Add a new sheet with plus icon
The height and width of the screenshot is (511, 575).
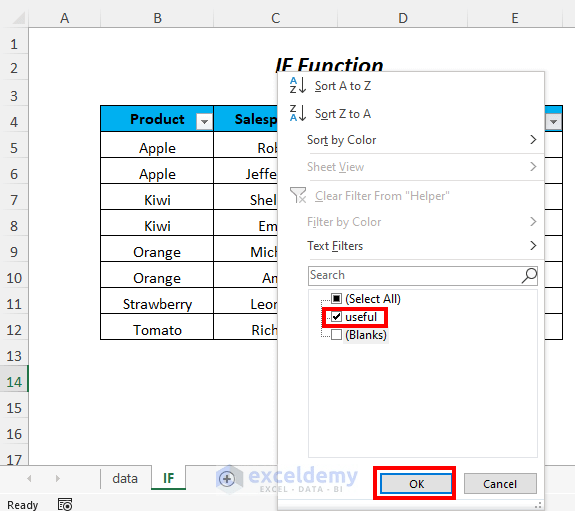pyautogui.click(x=227, y=478)
